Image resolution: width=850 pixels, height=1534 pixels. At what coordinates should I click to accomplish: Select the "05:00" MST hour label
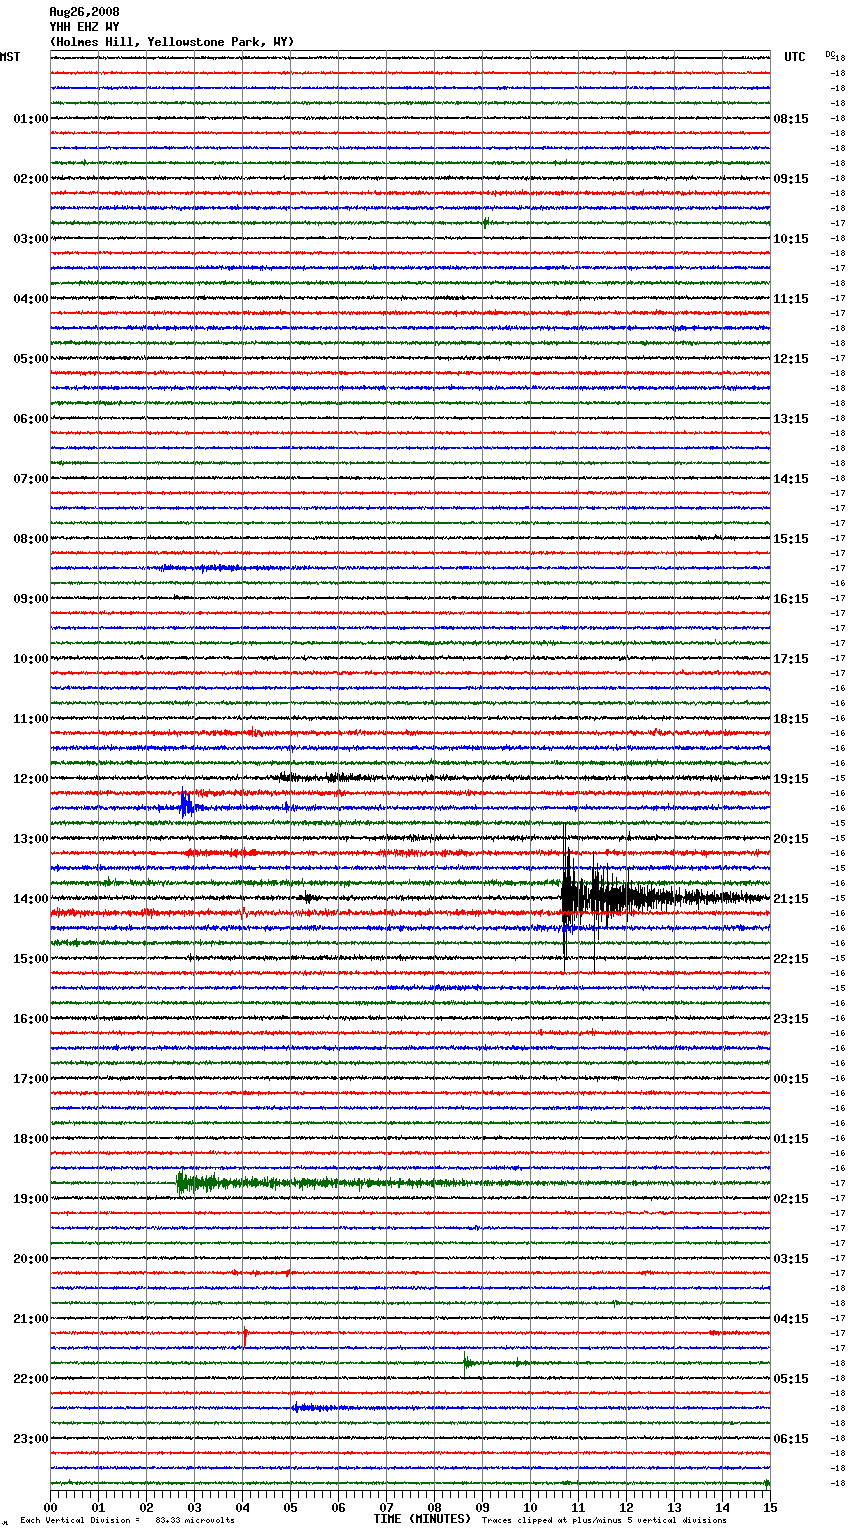pos(31,359)
